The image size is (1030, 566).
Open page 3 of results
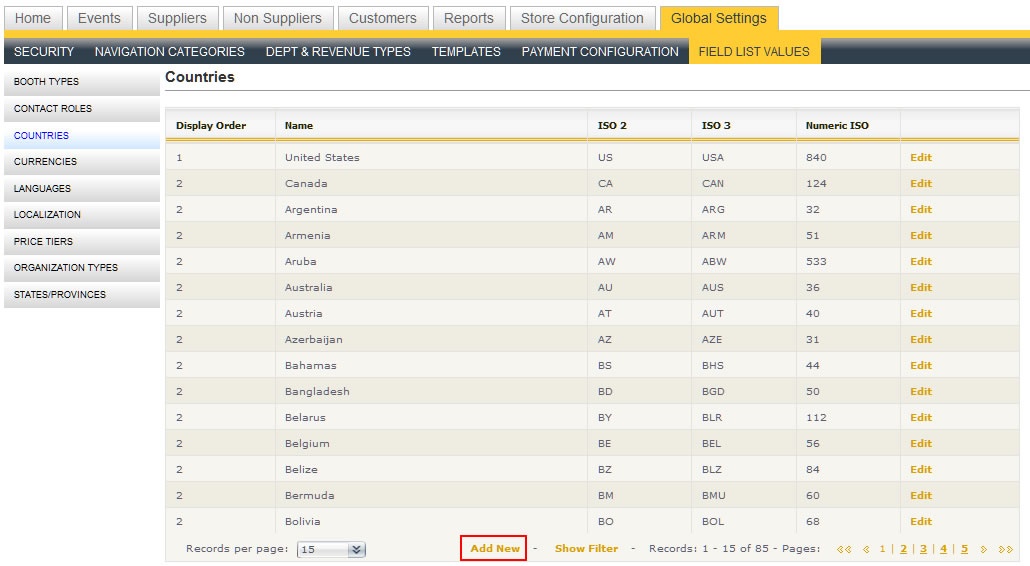tap(923, 548)
